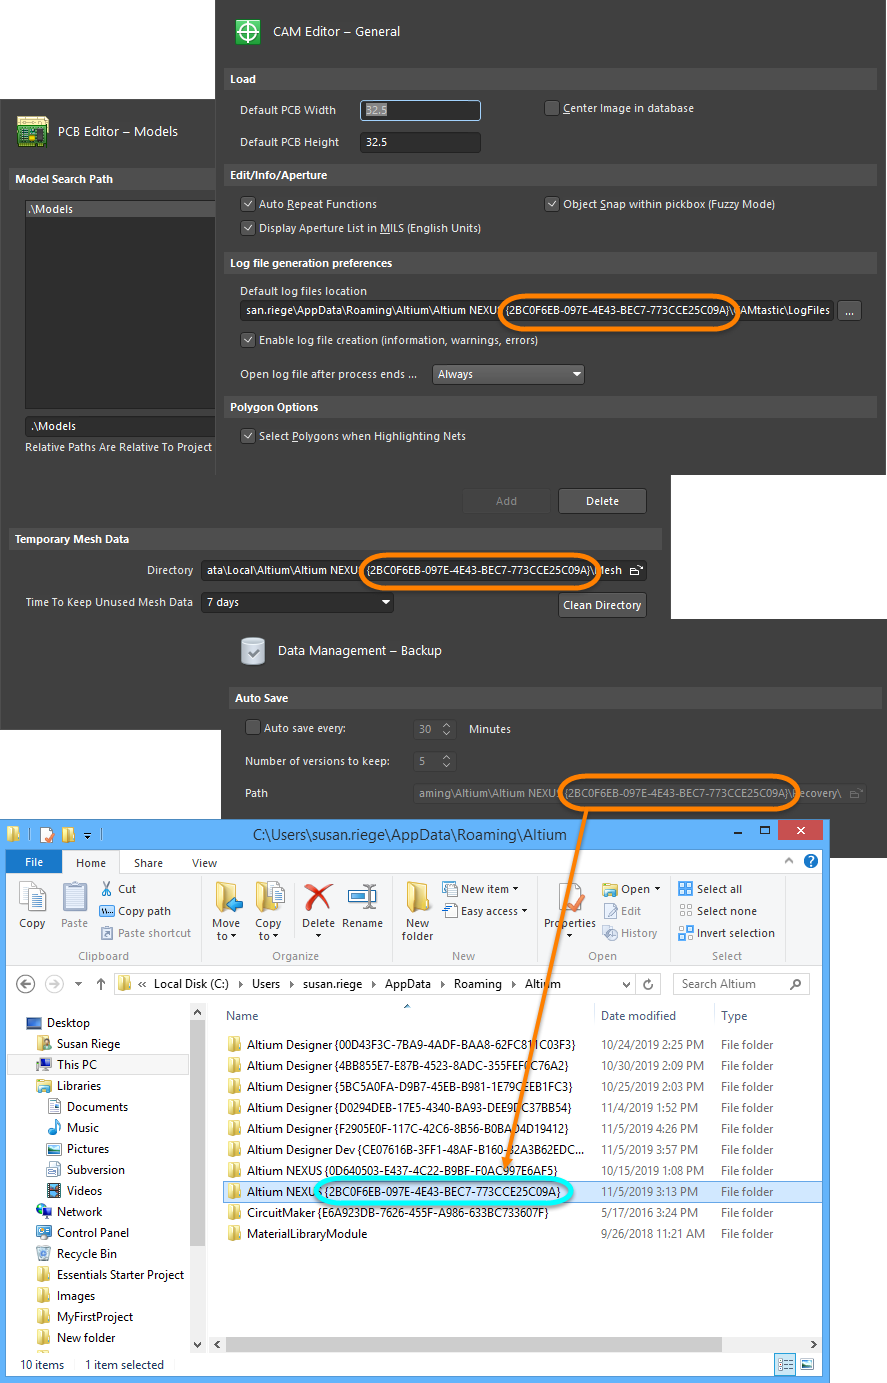Open the Easy access dropdown
This screenshot has height=1383, width=887.
point(494,911)
